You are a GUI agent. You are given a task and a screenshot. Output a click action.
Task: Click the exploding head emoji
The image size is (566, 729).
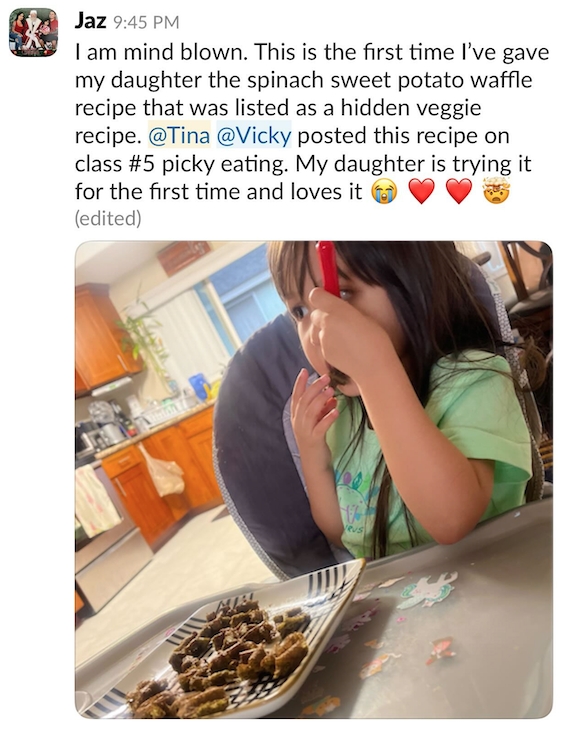click(x=497, y=191)
